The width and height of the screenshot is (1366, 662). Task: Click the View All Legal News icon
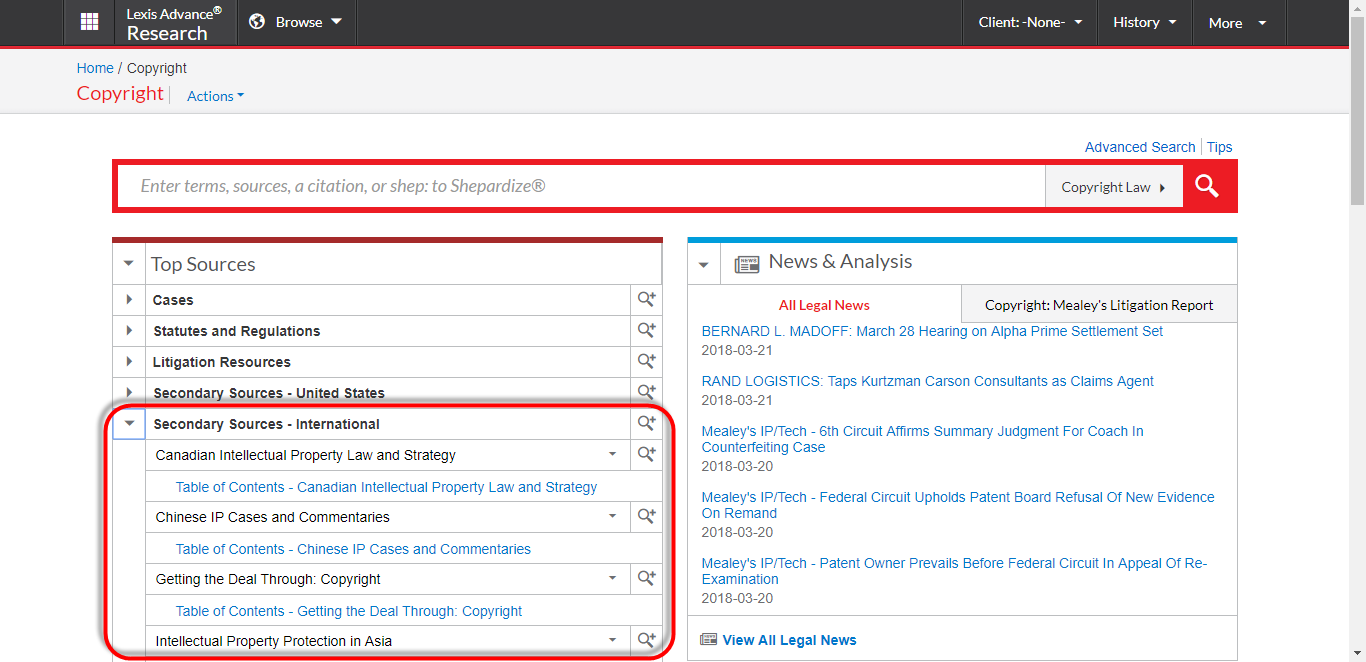click(709, 640)
